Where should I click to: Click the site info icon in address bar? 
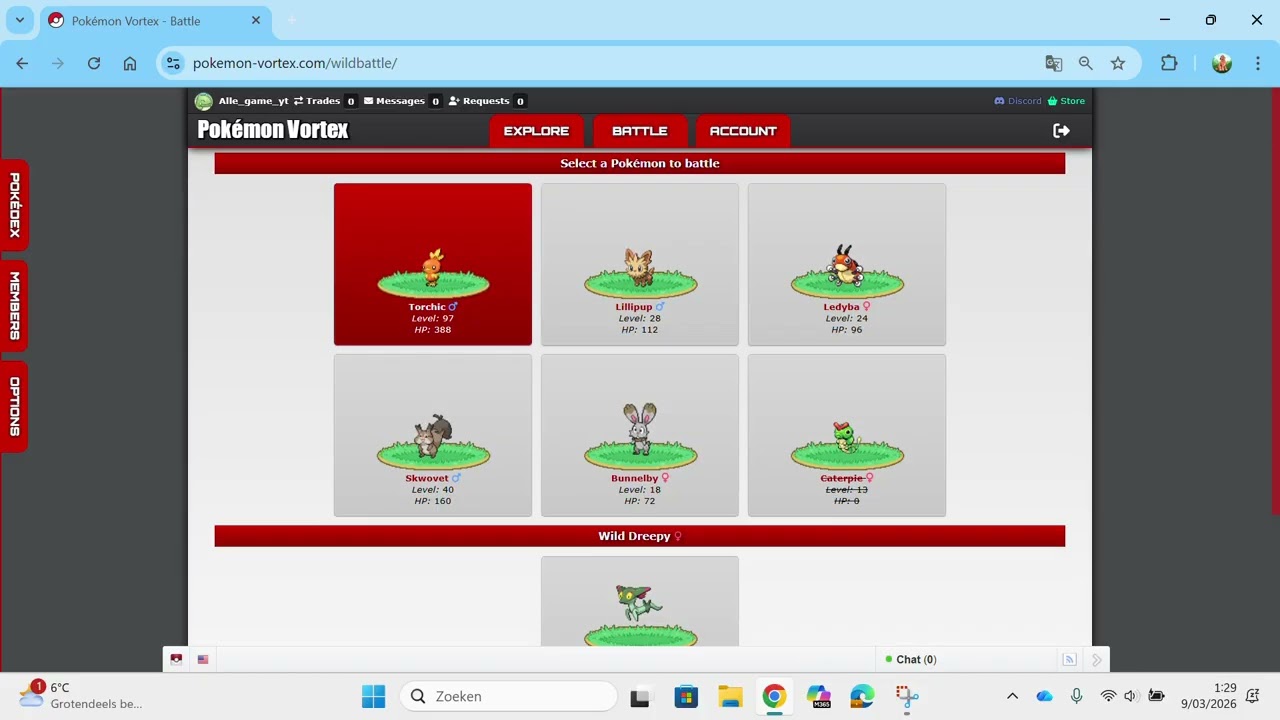pos(173,63)
